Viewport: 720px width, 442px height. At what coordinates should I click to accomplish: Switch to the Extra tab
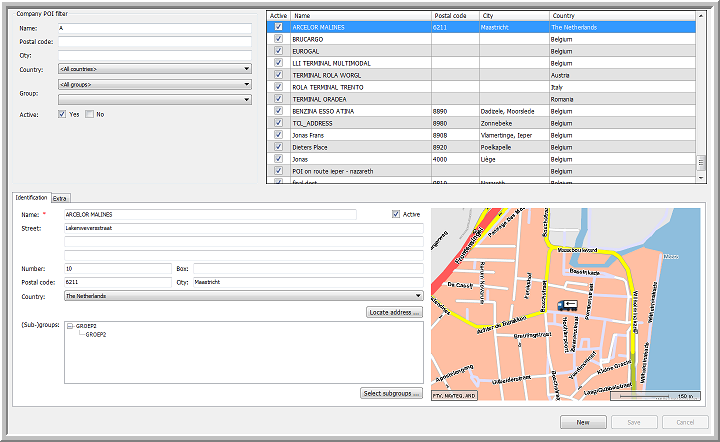click(61, 198)
